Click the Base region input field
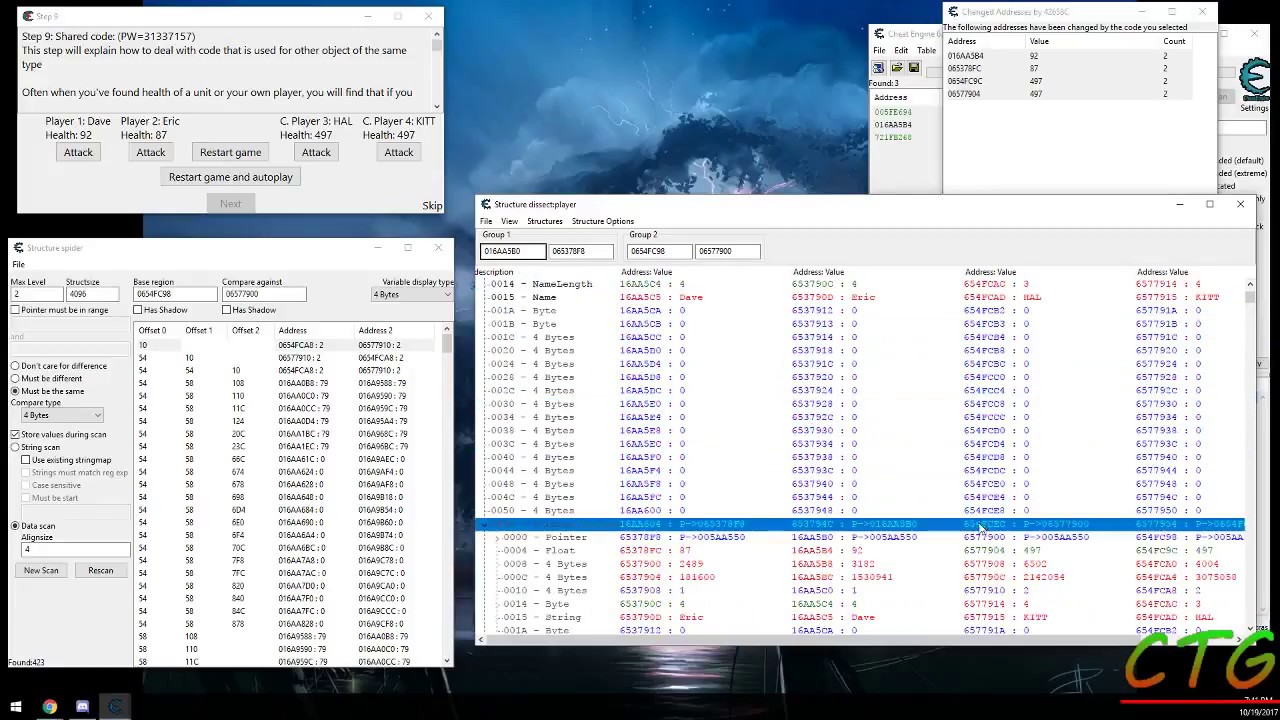 tap(174, 294)
